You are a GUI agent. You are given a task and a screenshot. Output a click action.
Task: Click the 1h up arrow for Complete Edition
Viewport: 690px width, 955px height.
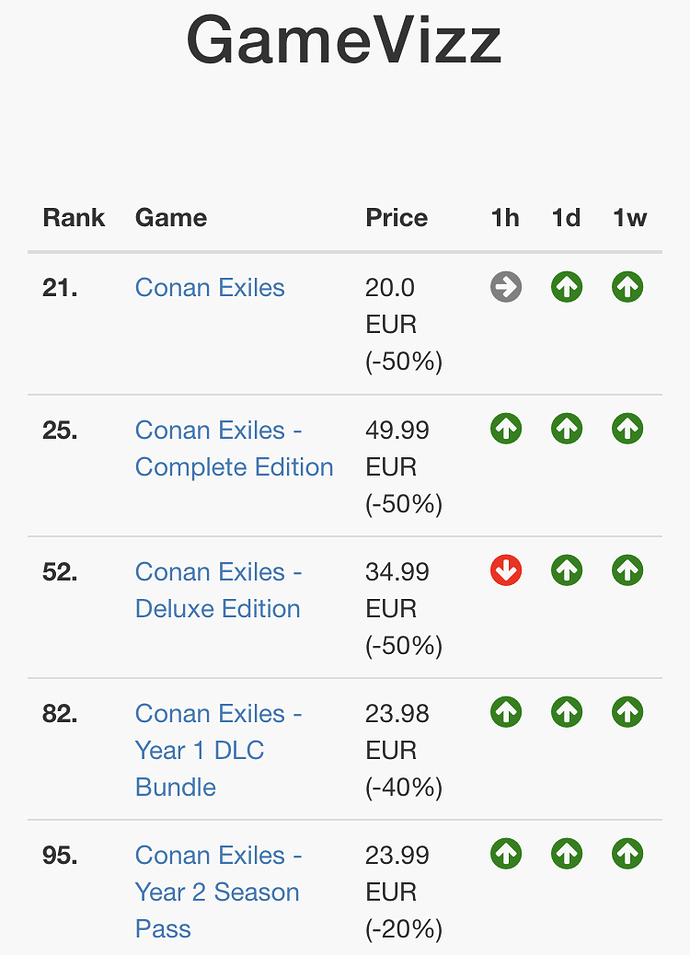pyautogui.click(x=506, y=430)
